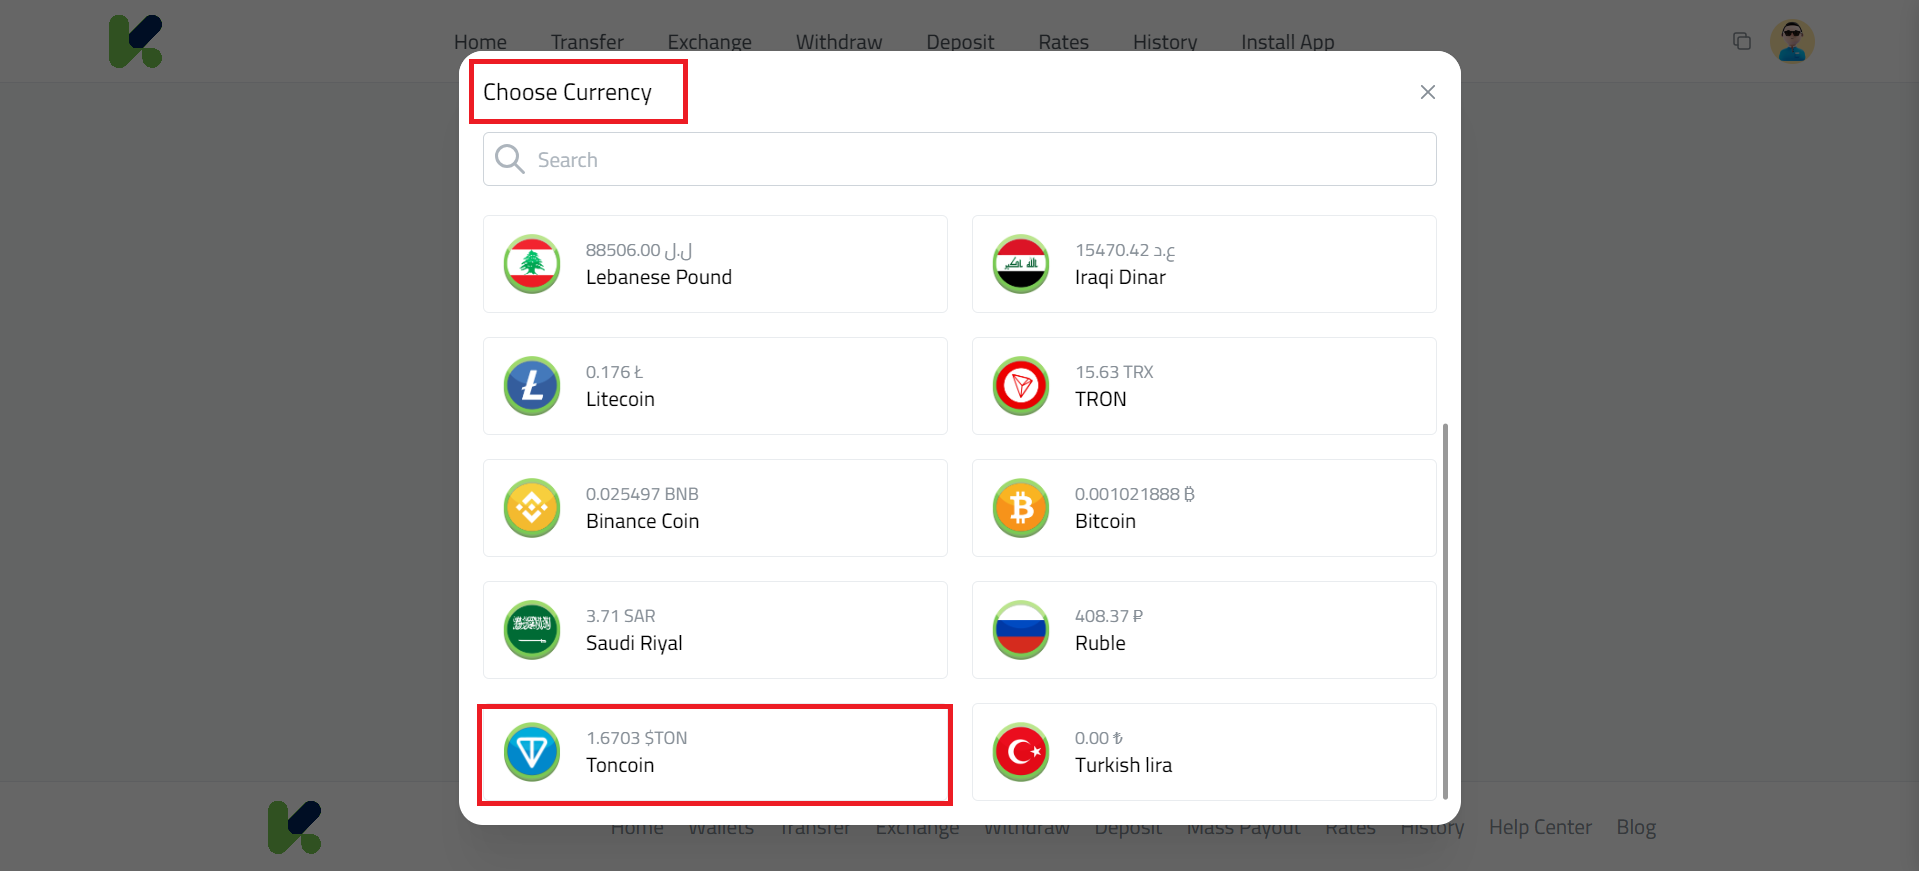
Task: Click the 0.00 Turkish lira balance
Action: [x=1098, y=738]
